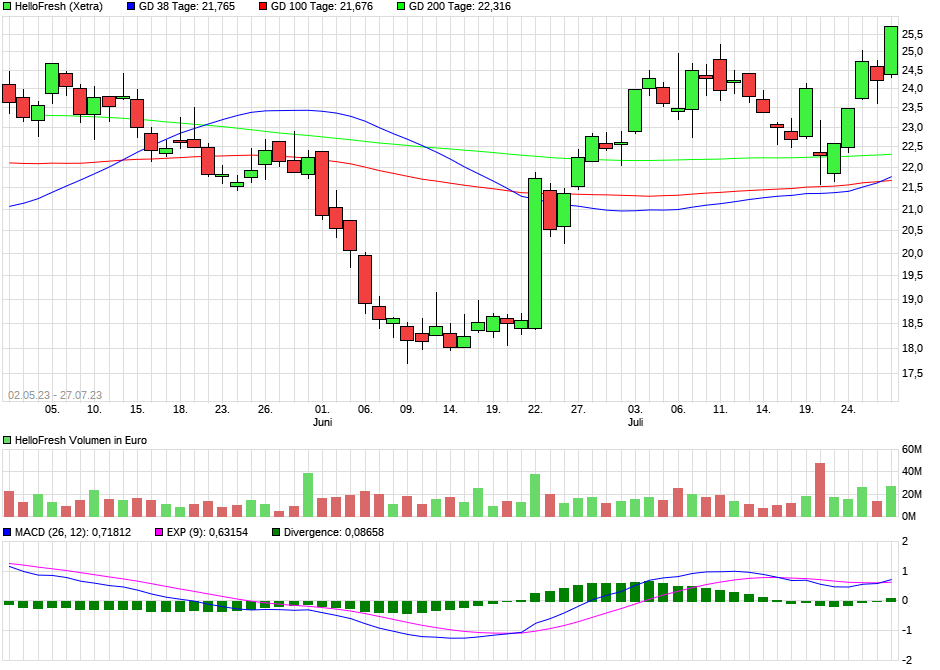Click the '10.' date axis label
This screenshot has width=940, height=670.
click(94, 409)
